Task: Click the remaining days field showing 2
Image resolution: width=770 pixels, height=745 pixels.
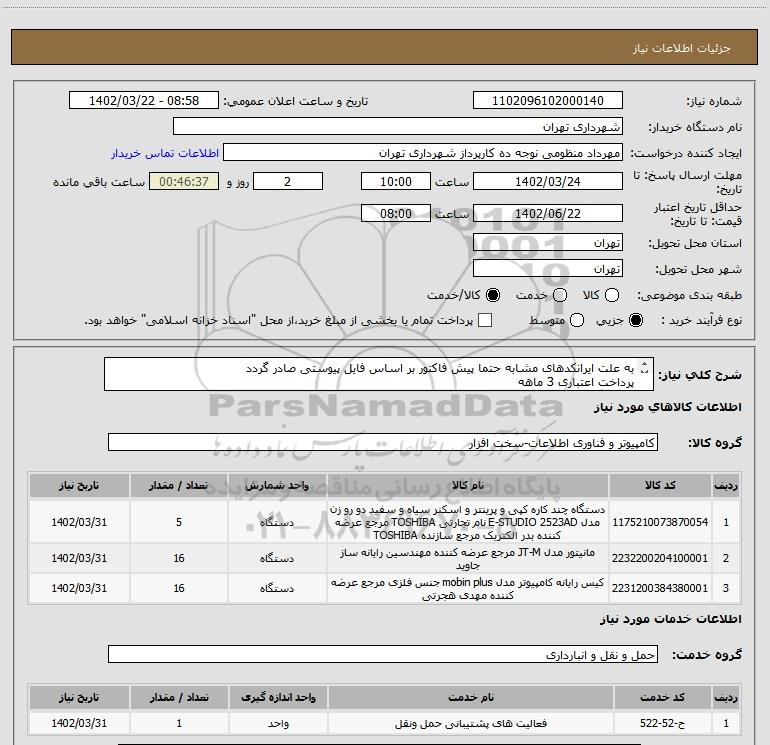Action: [x=288, y=181]
